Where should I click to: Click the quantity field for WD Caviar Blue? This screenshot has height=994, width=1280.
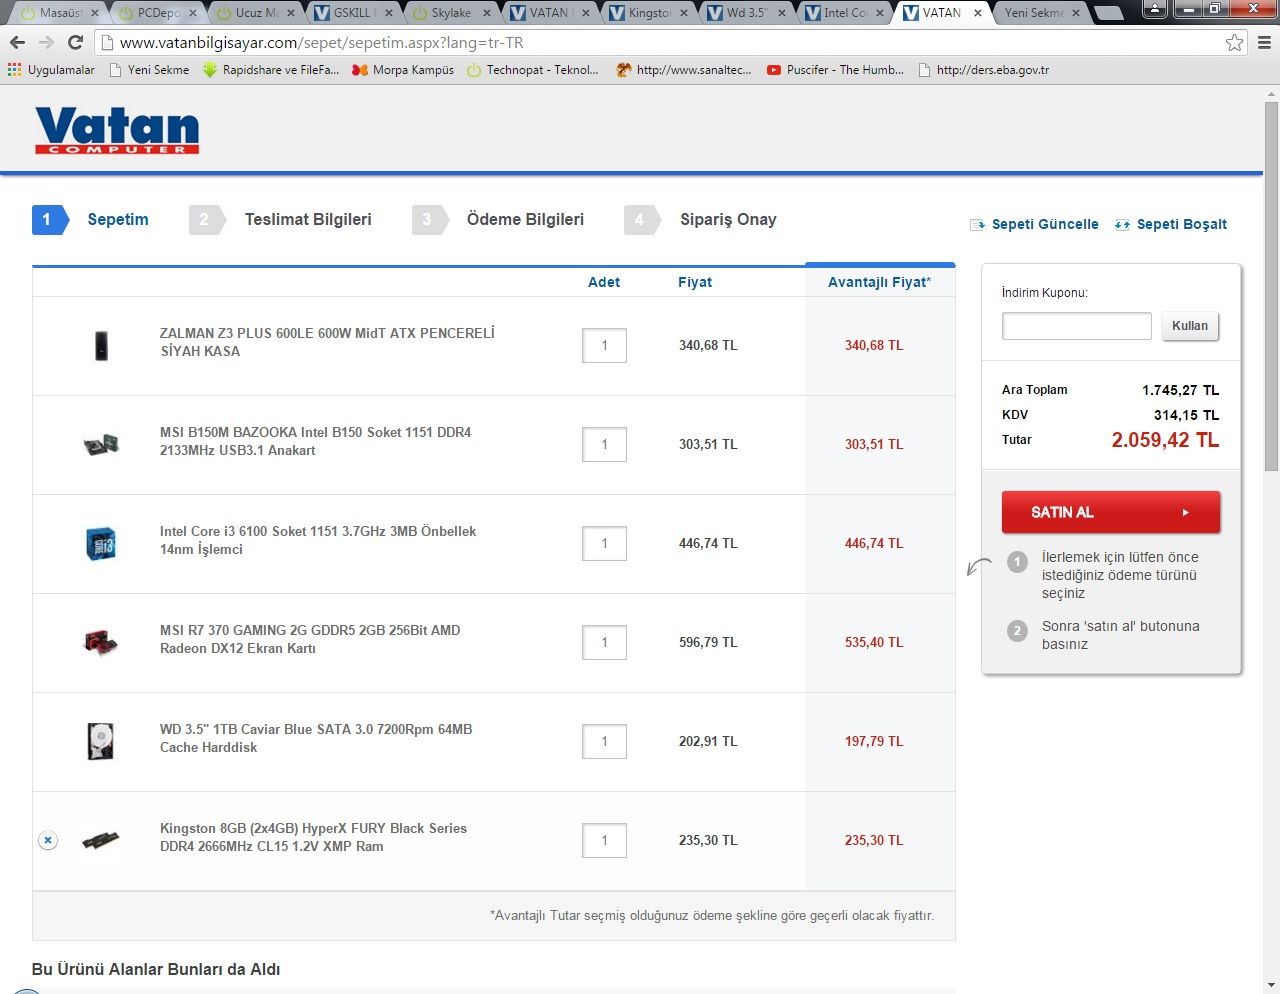604,741
